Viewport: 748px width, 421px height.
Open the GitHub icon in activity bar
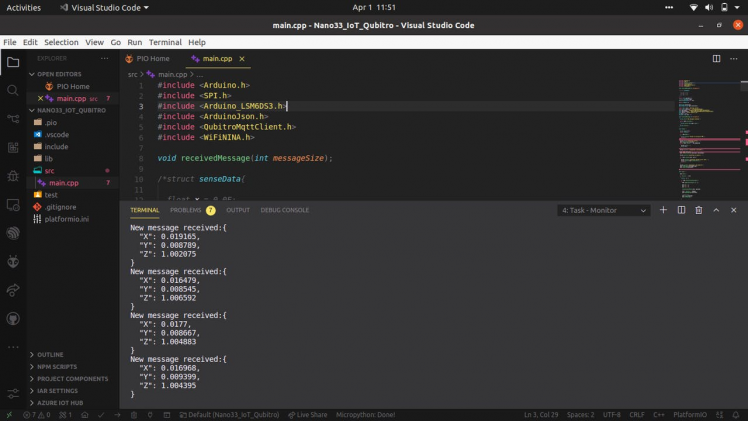coord(13,319)
